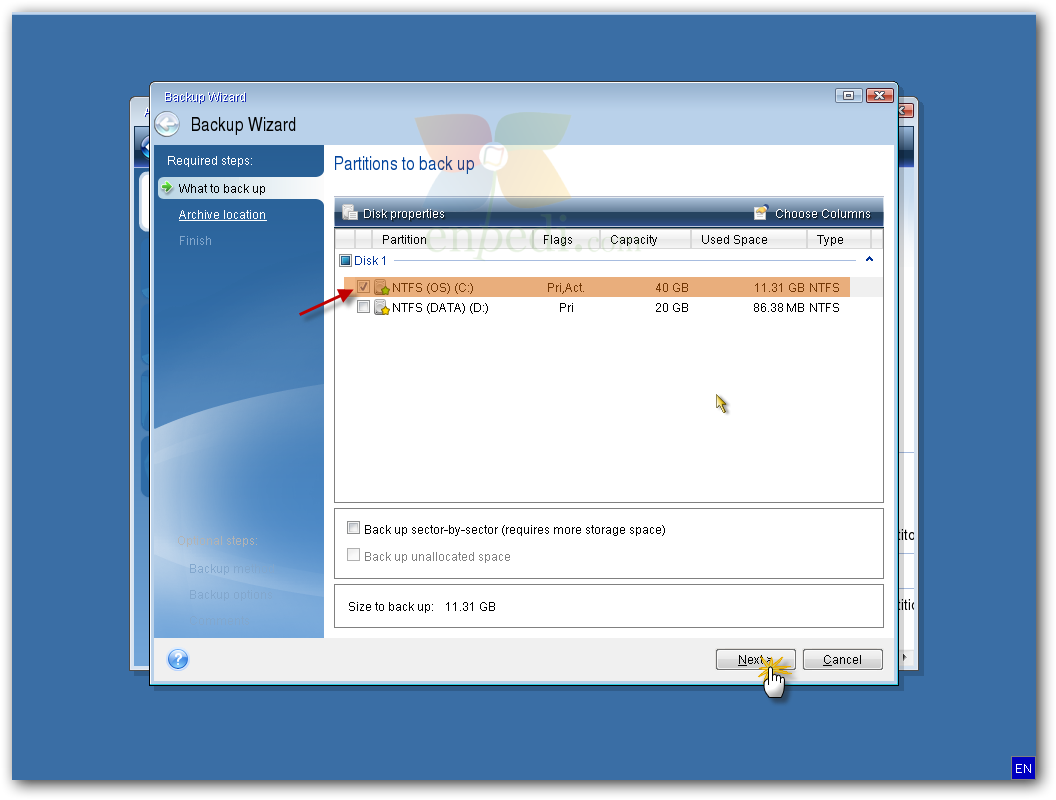1056x800 pixels.
Task: Open the blue Help question mark icon
Action: pyautogui.click(x=178, y=659)
